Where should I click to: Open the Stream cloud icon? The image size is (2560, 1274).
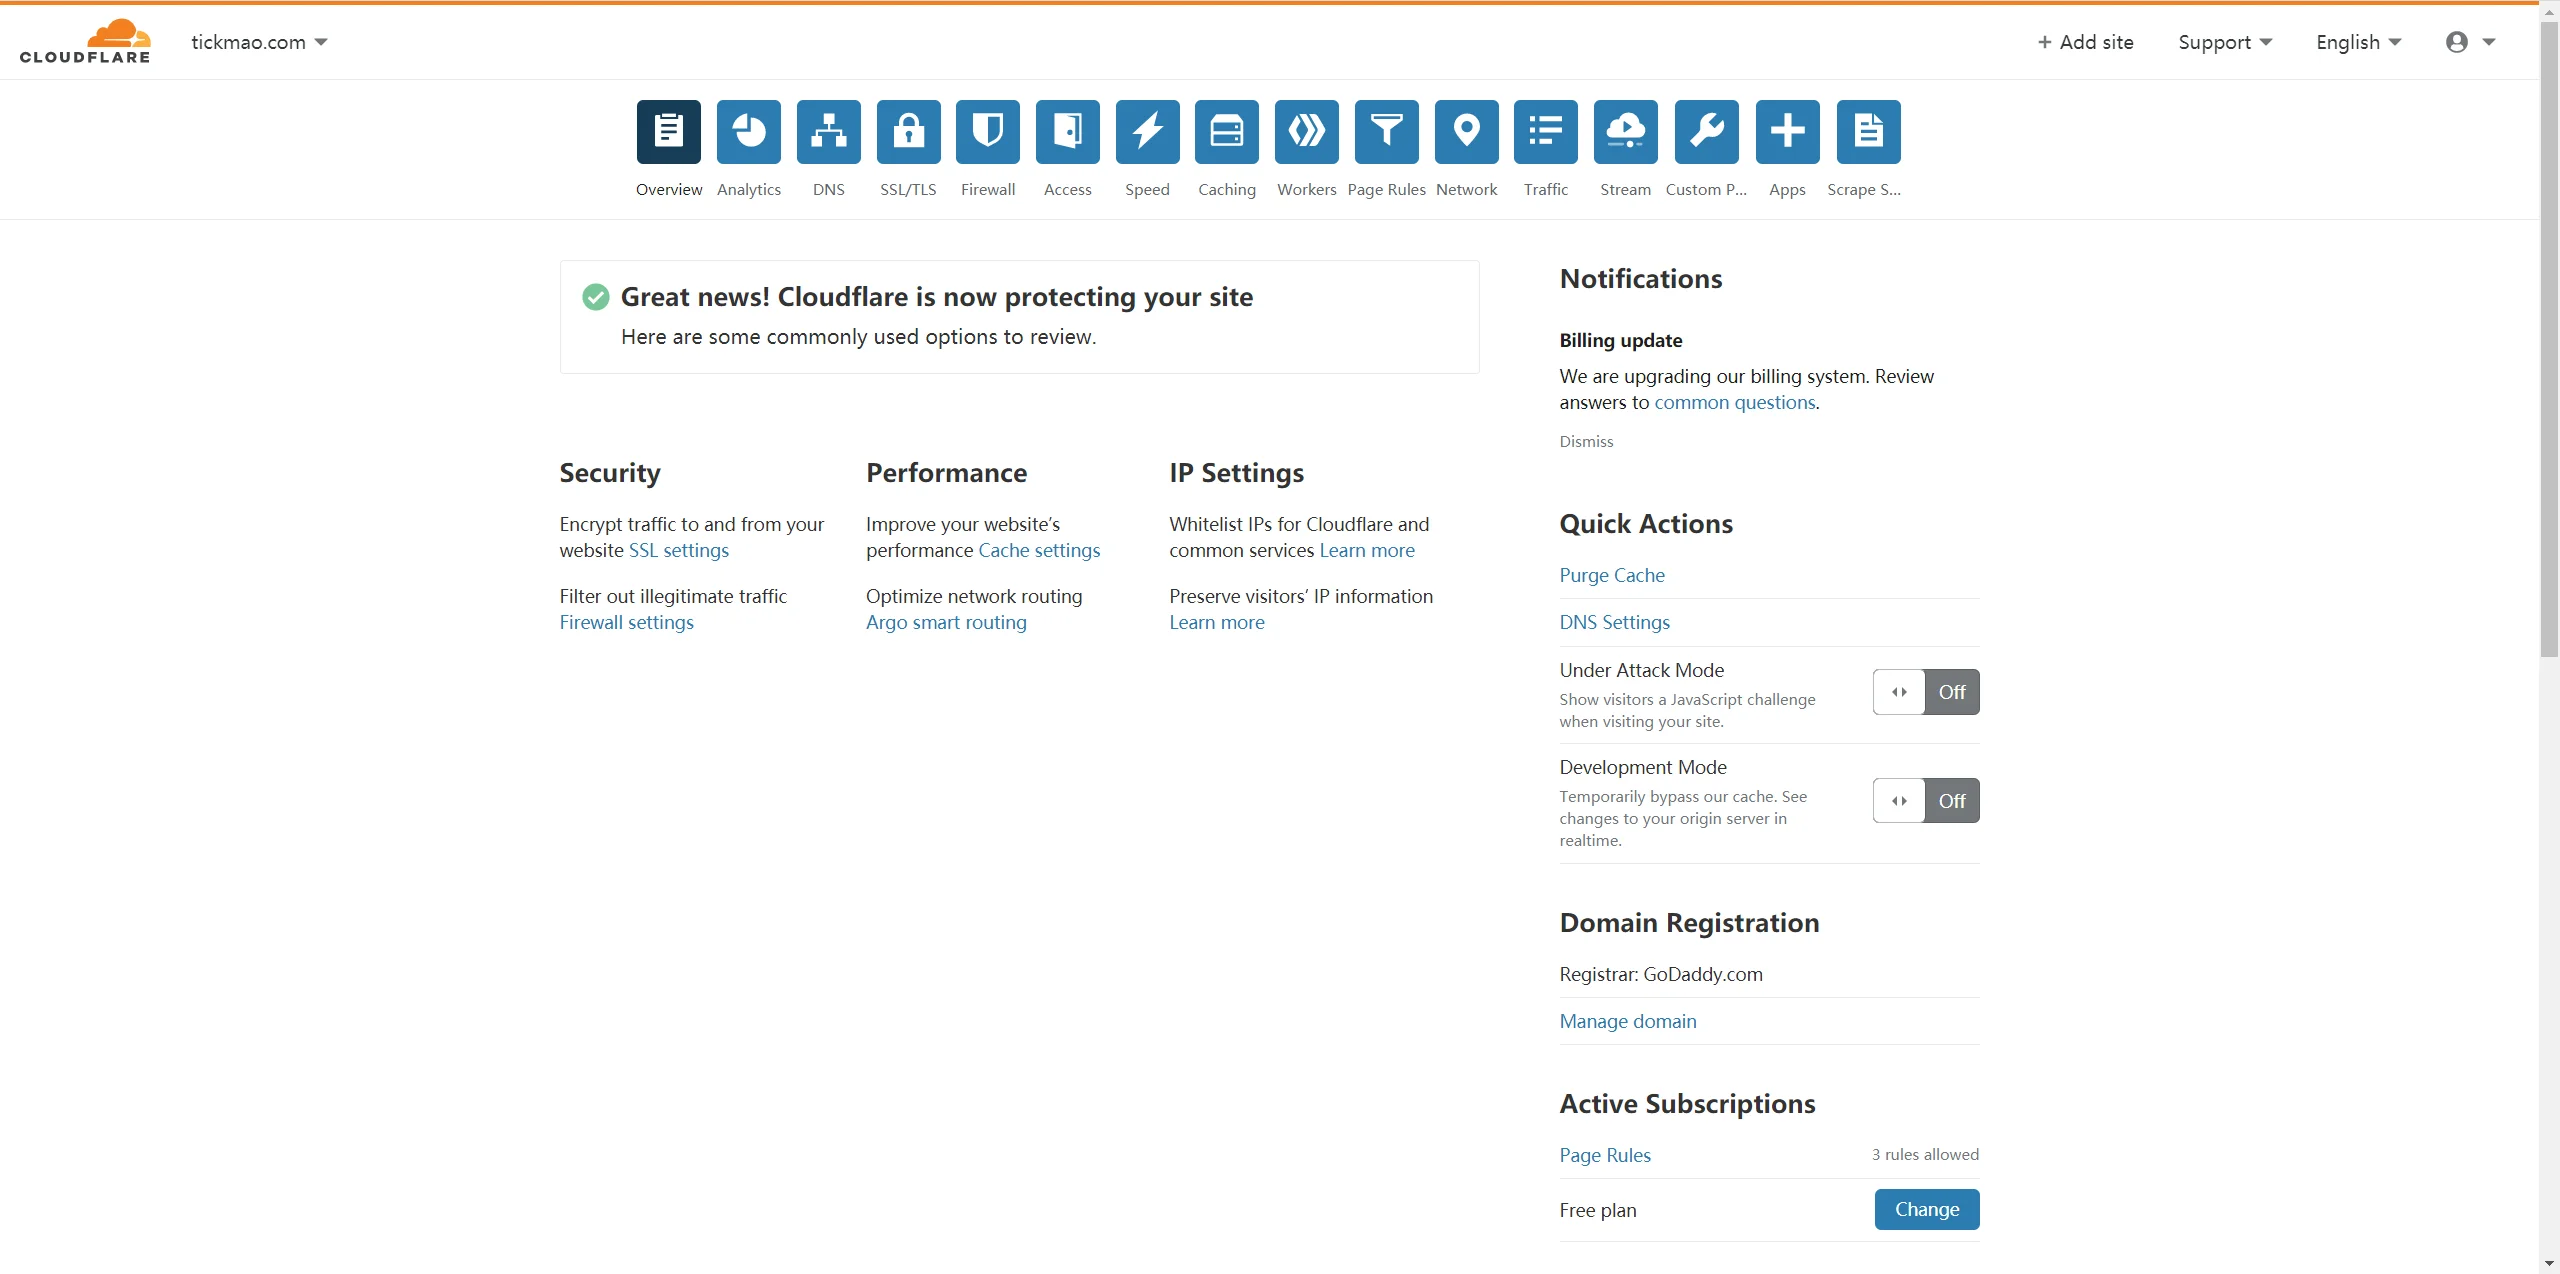(1625, 131)
